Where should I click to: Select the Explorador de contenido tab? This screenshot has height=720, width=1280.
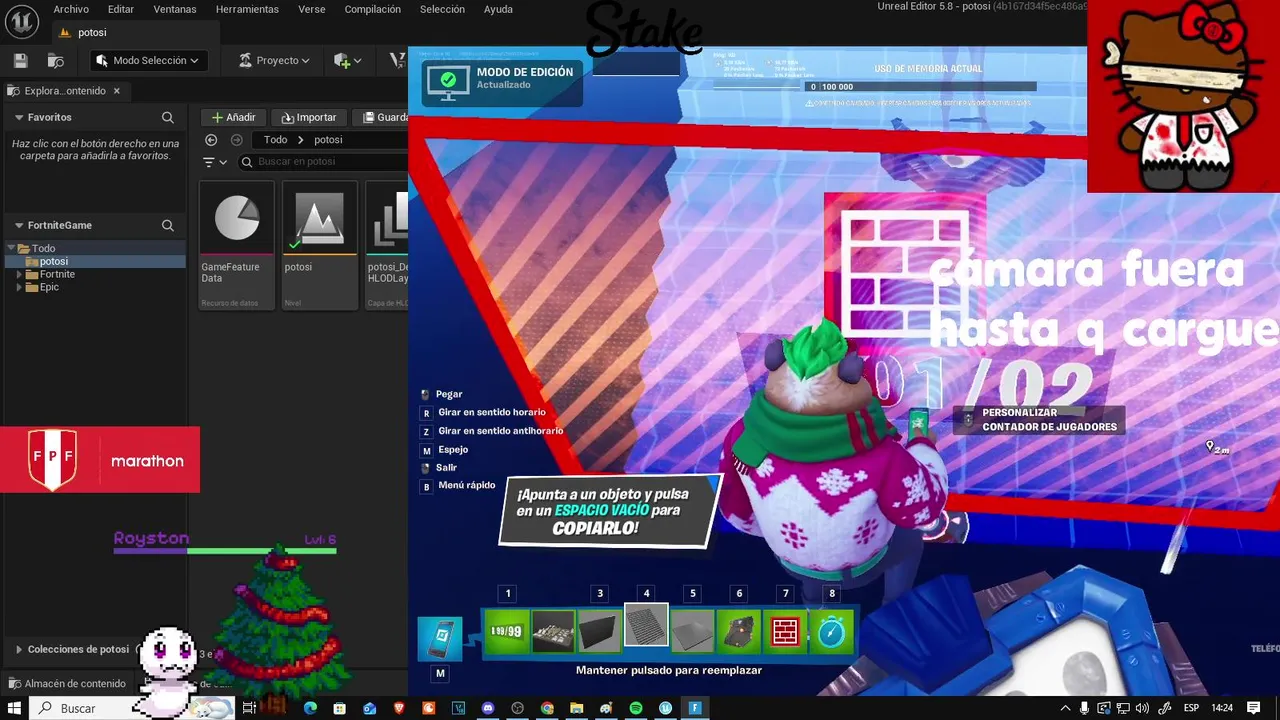click(x=64, y=91)
